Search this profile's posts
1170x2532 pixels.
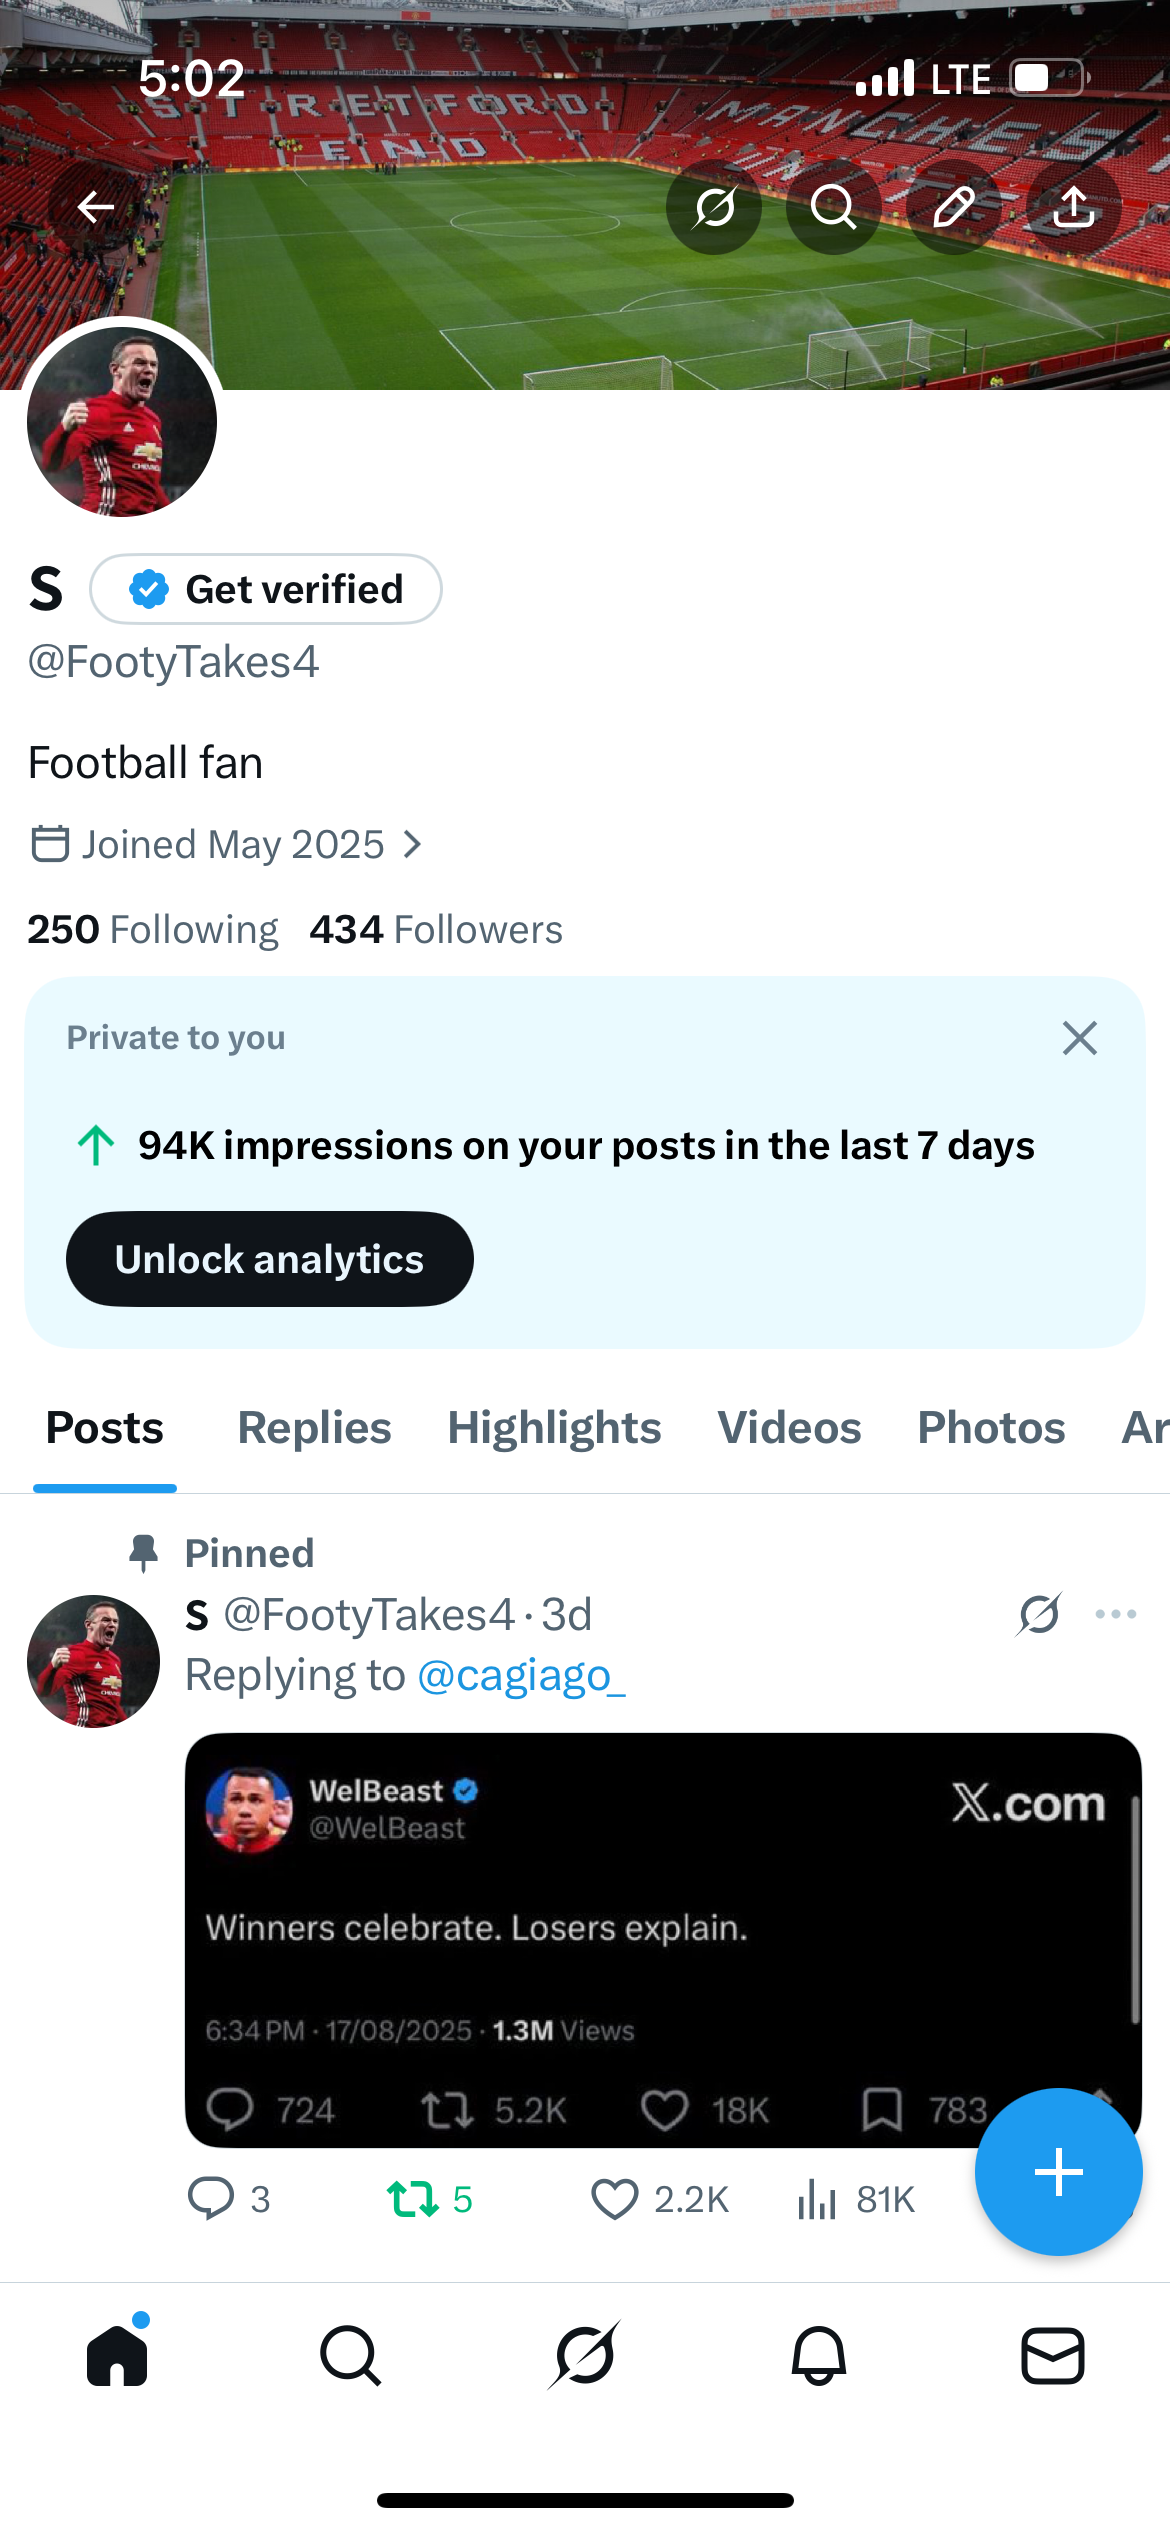point(833,207)
